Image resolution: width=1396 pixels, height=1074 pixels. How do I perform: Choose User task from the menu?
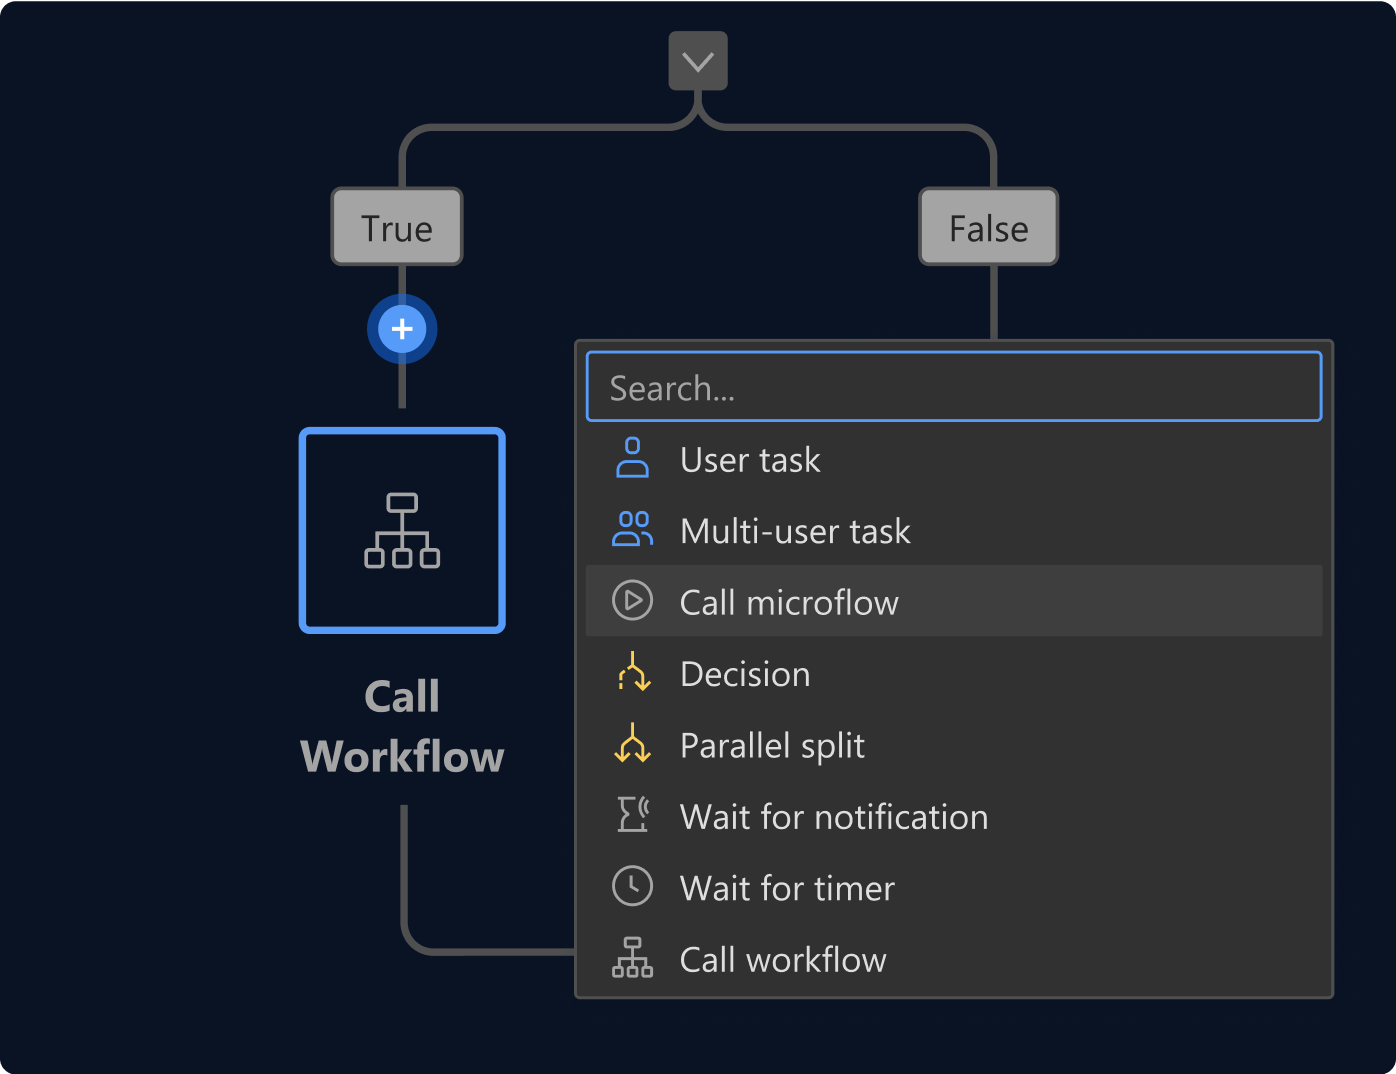click(x=750, y=460)
